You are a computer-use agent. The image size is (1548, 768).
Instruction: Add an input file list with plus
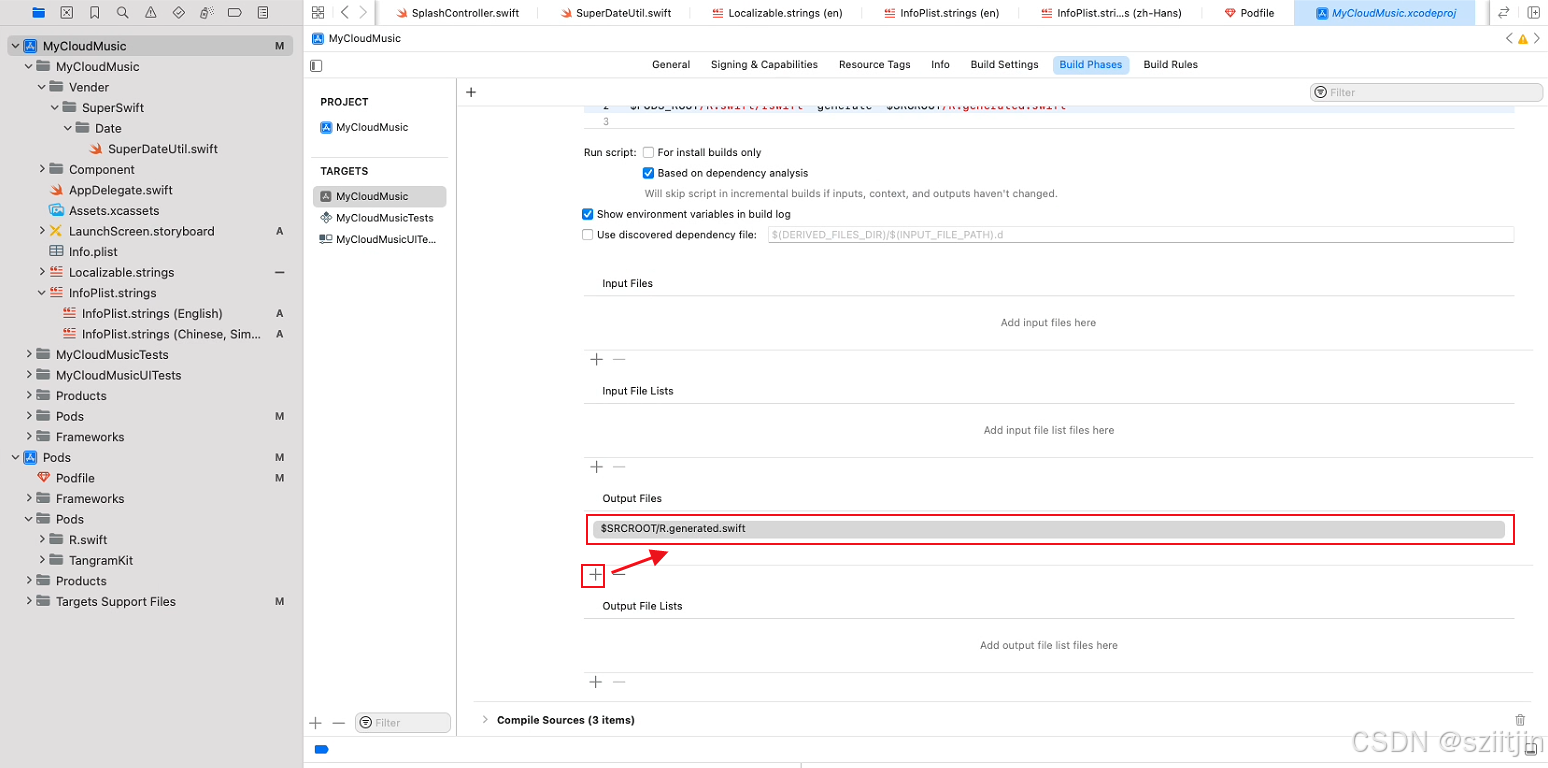click(596, 467)
